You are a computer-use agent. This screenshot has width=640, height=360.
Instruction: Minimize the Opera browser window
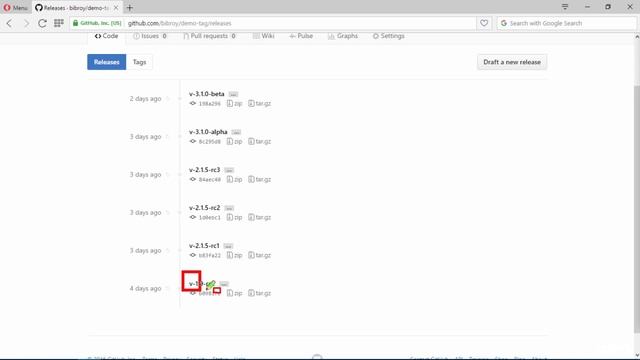pos(587,7)
